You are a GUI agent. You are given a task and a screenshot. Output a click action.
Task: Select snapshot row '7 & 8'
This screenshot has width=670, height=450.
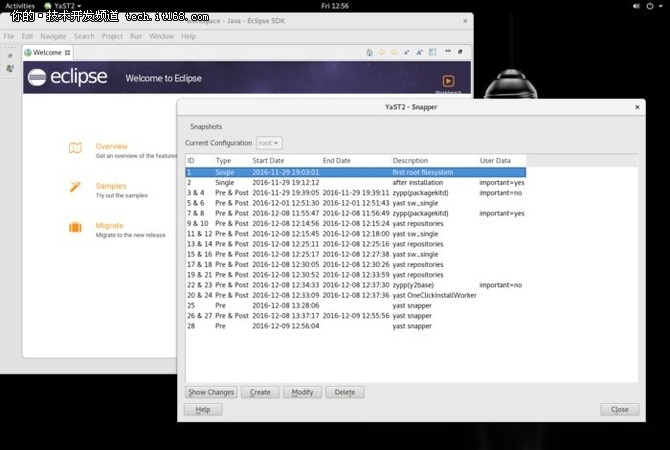356,213
